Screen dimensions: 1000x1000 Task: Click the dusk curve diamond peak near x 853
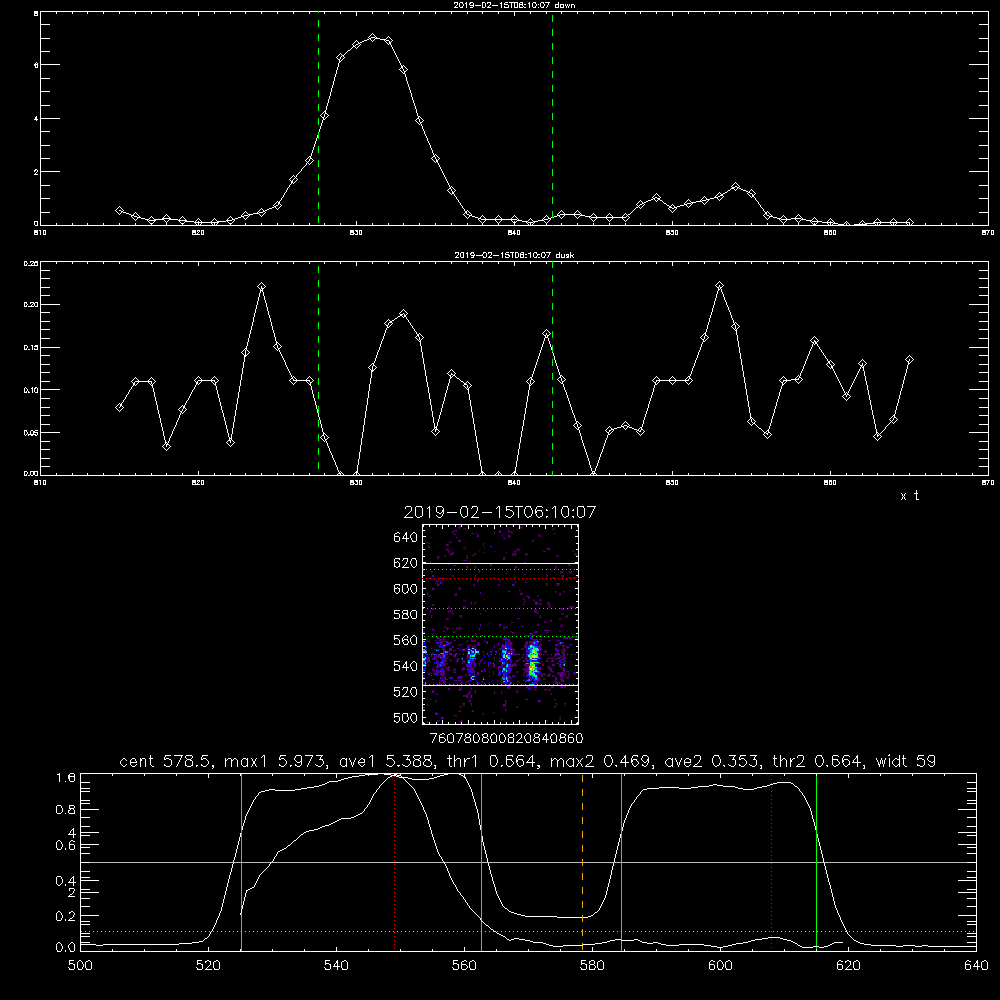(x=719, y=286)
